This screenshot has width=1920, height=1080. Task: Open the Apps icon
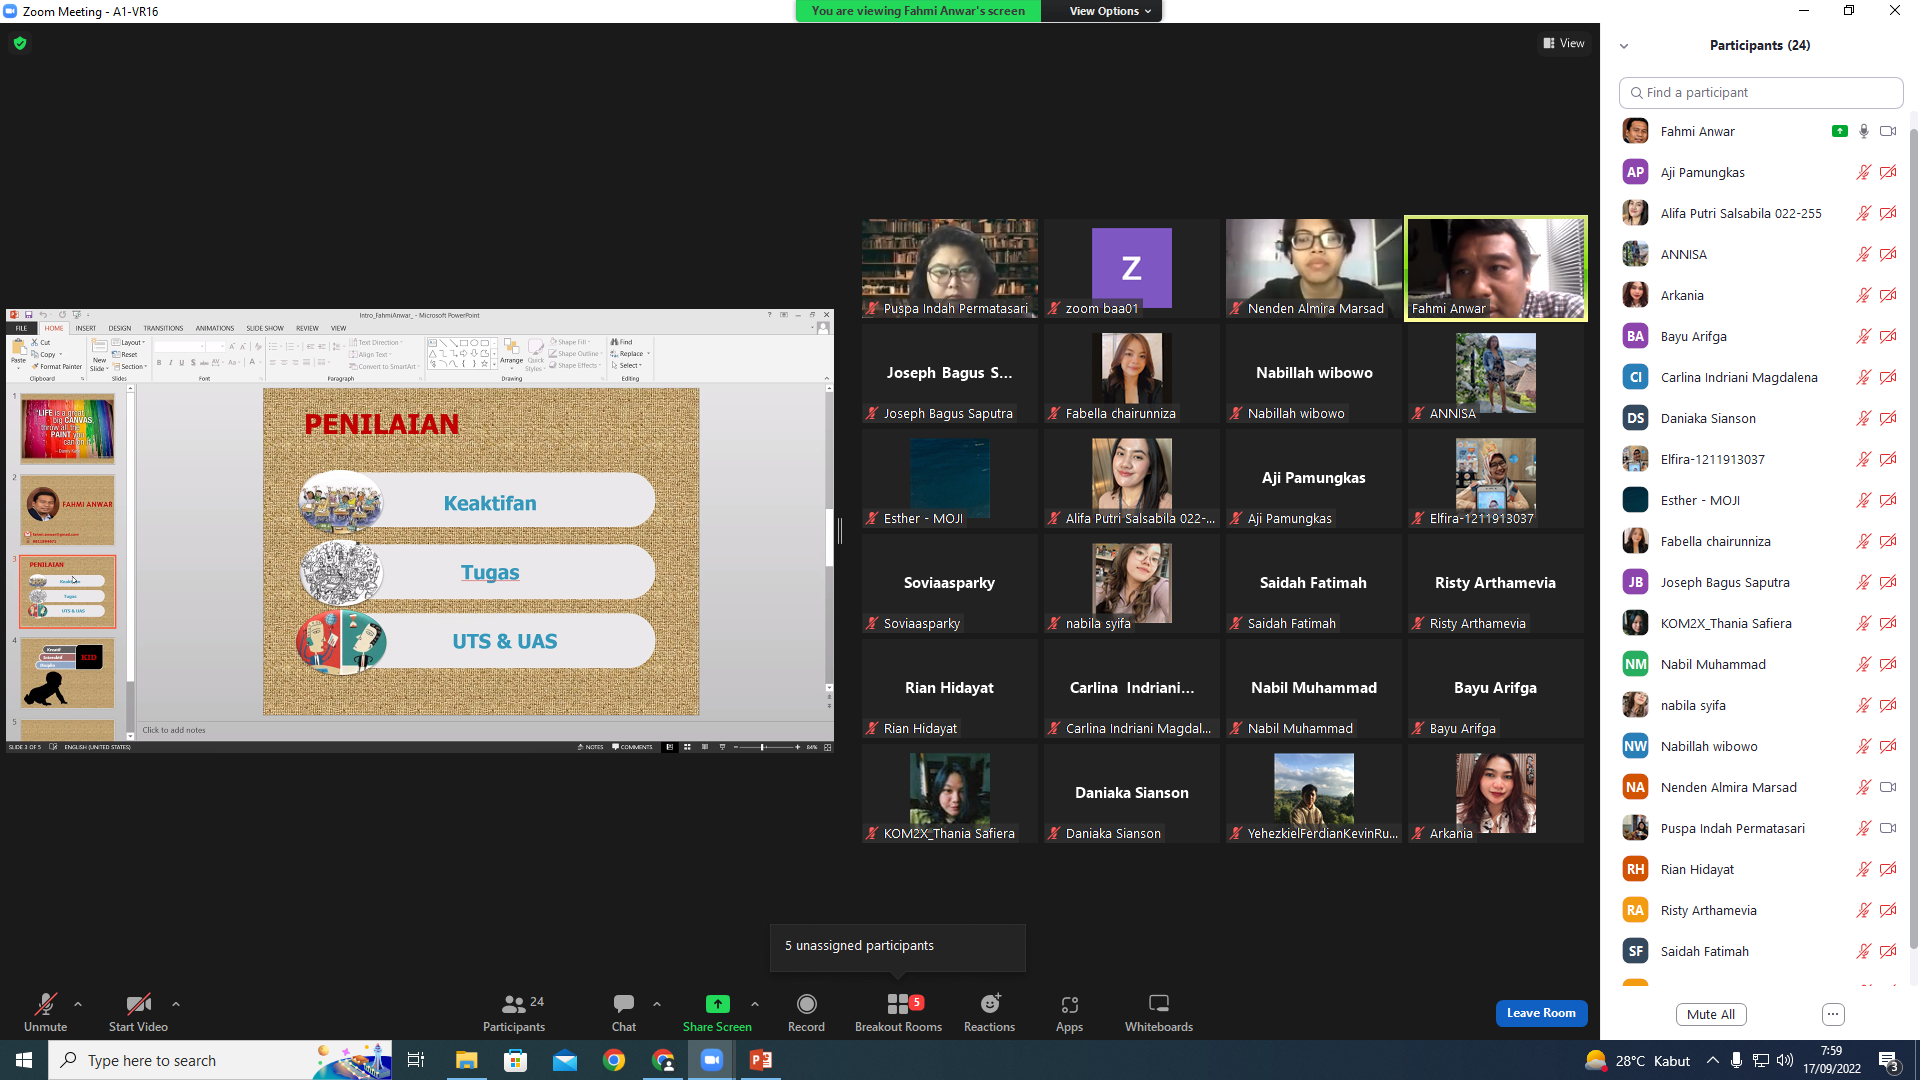pyautogui.click(x=1069, y=1004)
